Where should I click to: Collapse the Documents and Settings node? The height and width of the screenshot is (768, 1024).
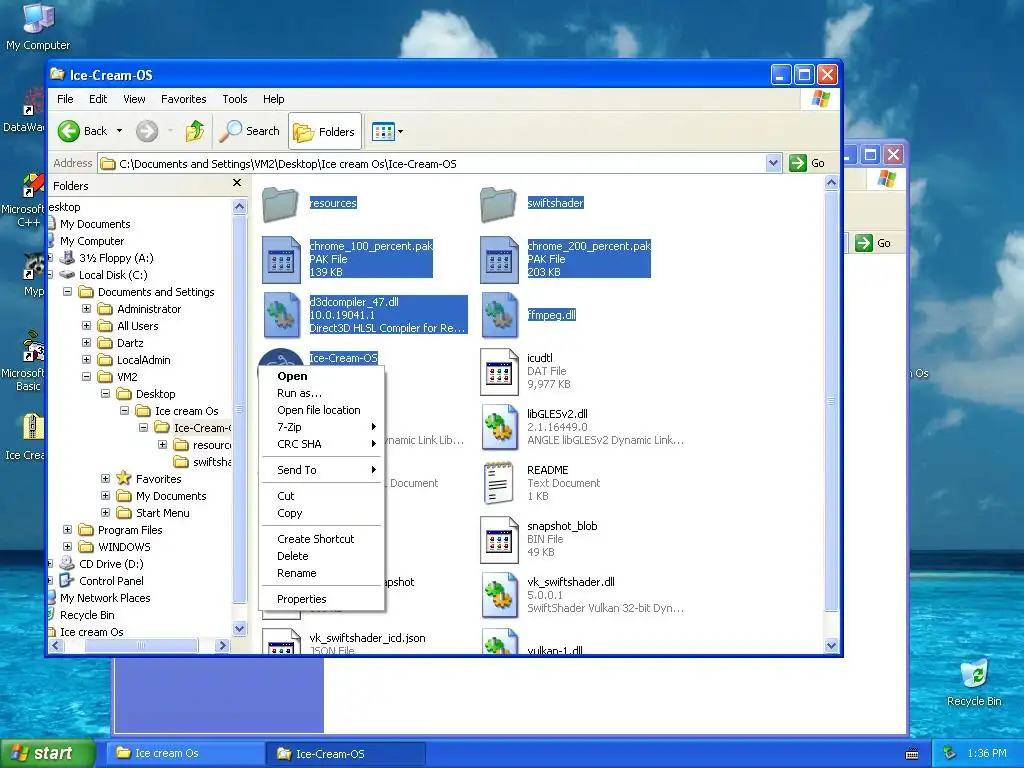(67, 292)
